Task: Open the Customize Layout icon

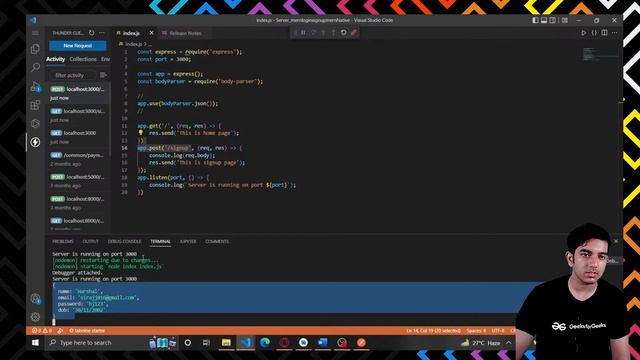Action: point(565,20)
